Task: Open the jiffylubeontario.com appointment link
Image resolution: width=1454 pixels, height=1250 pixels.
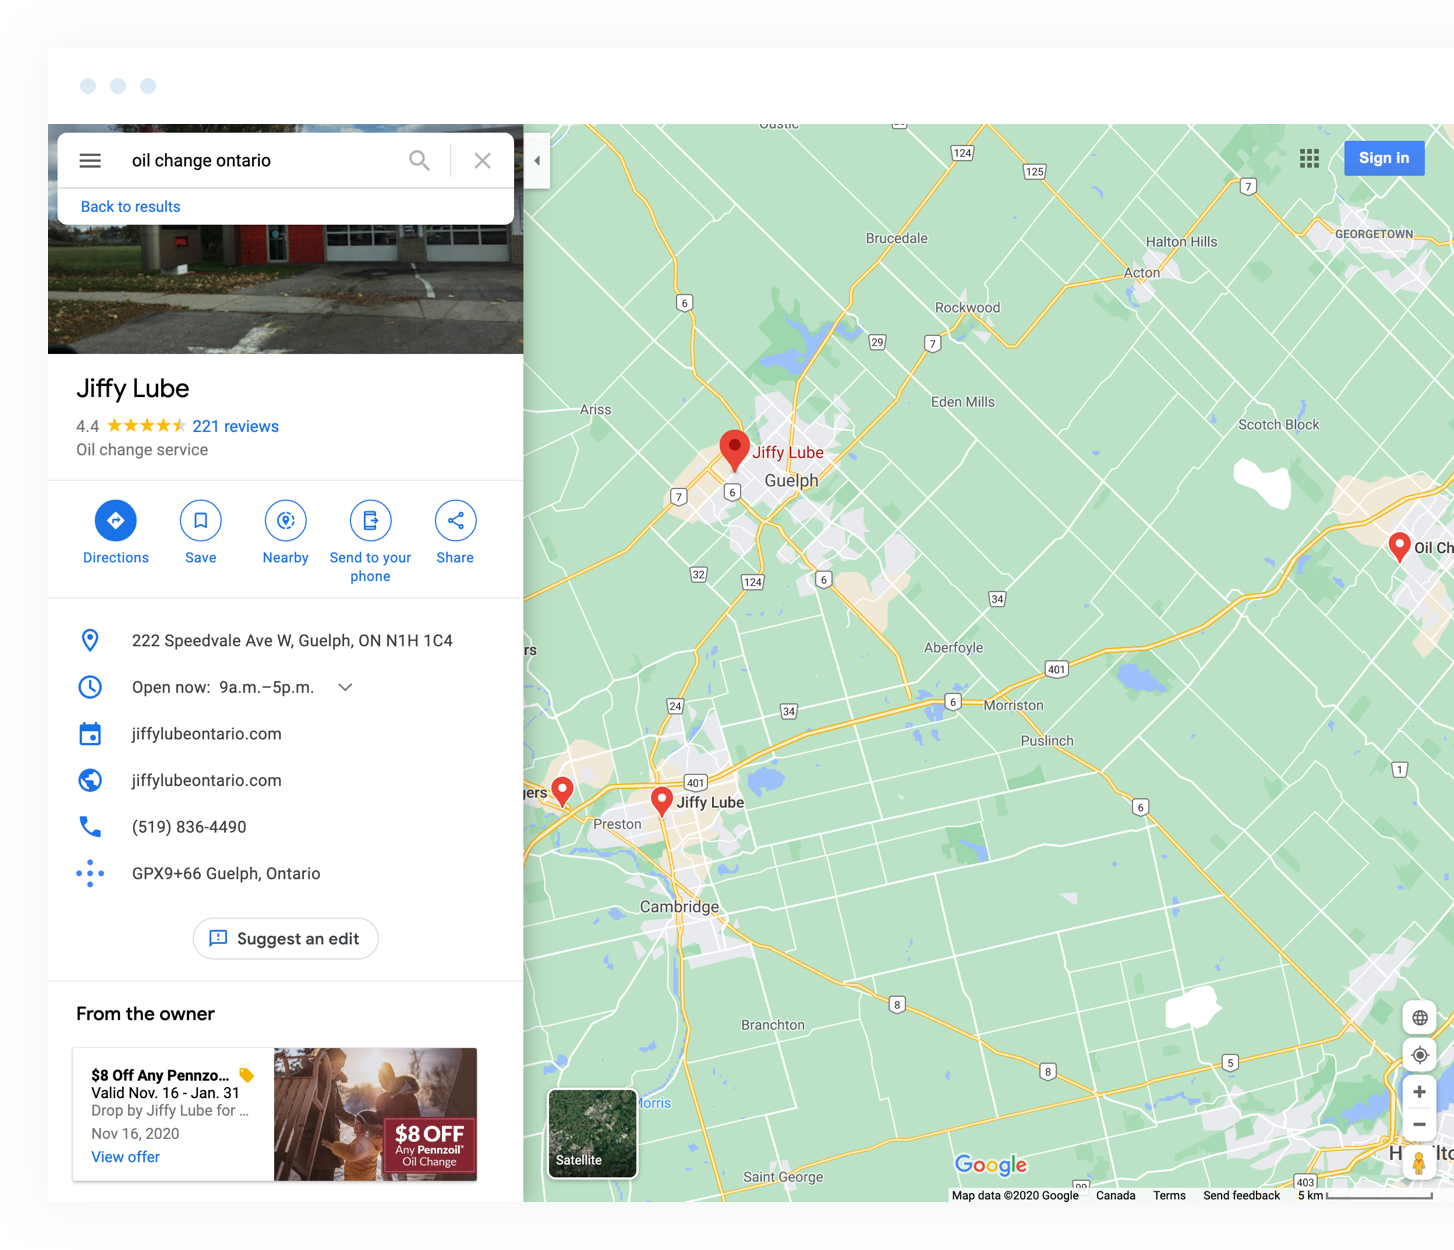Action: coord(207,734)
